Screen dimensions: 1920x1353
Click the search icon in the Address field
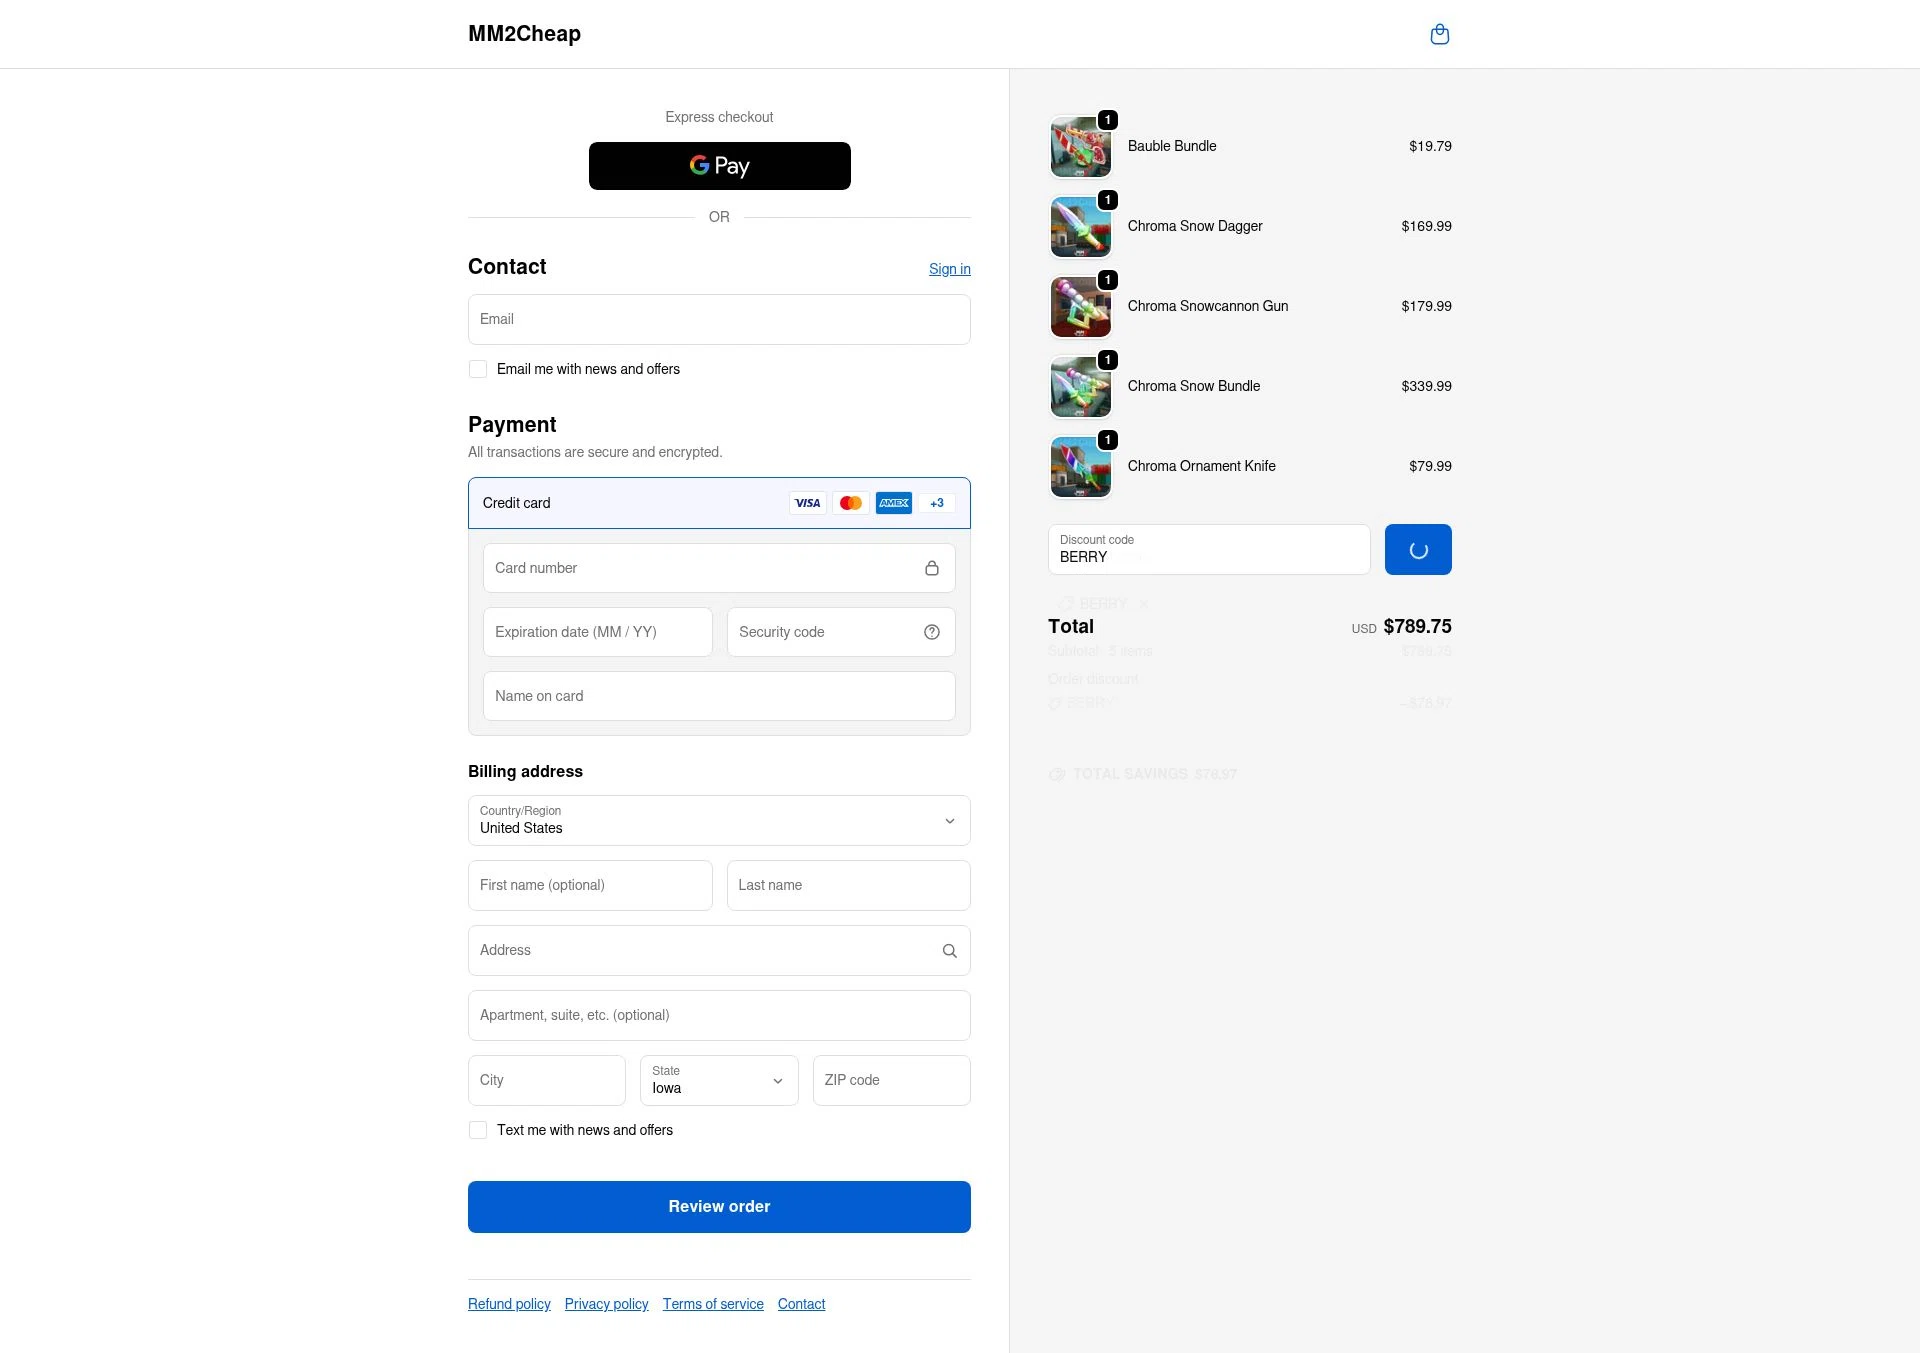coord(949,950)
